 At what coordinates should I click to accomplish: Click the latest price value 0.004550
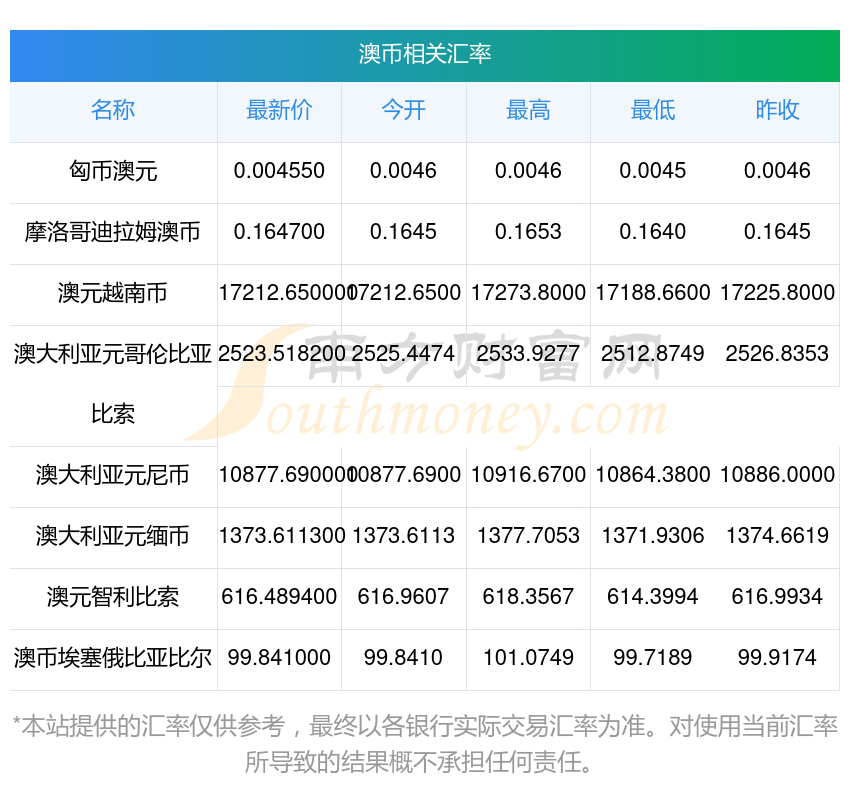[279, 171]
